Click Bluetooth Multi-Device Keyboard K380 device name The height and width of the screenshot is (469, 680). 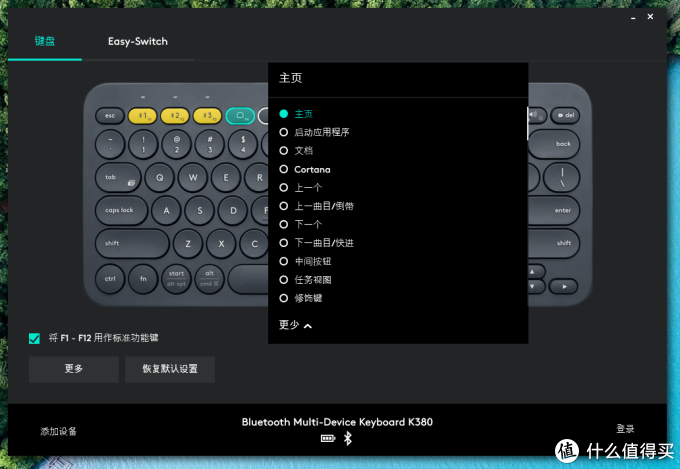[x=337, y=422]
